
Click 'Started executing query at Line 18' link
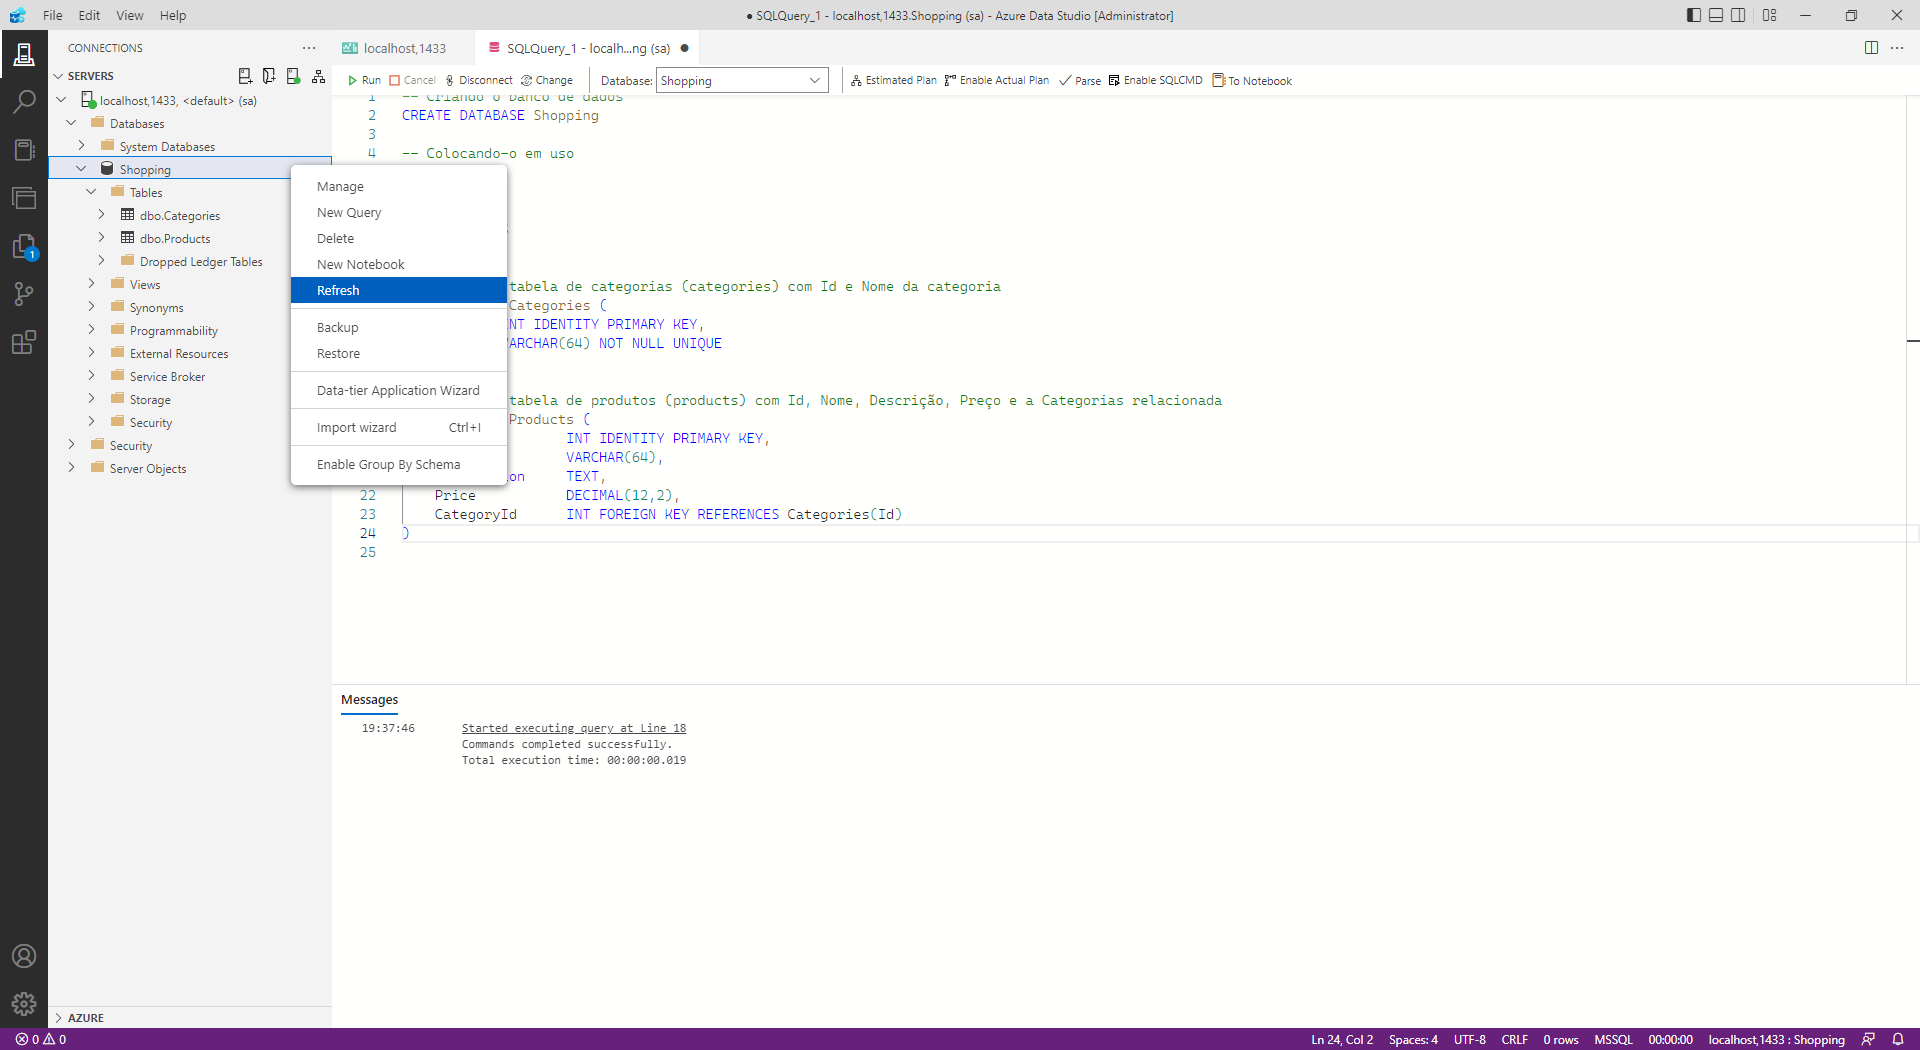tap(574, 728)
